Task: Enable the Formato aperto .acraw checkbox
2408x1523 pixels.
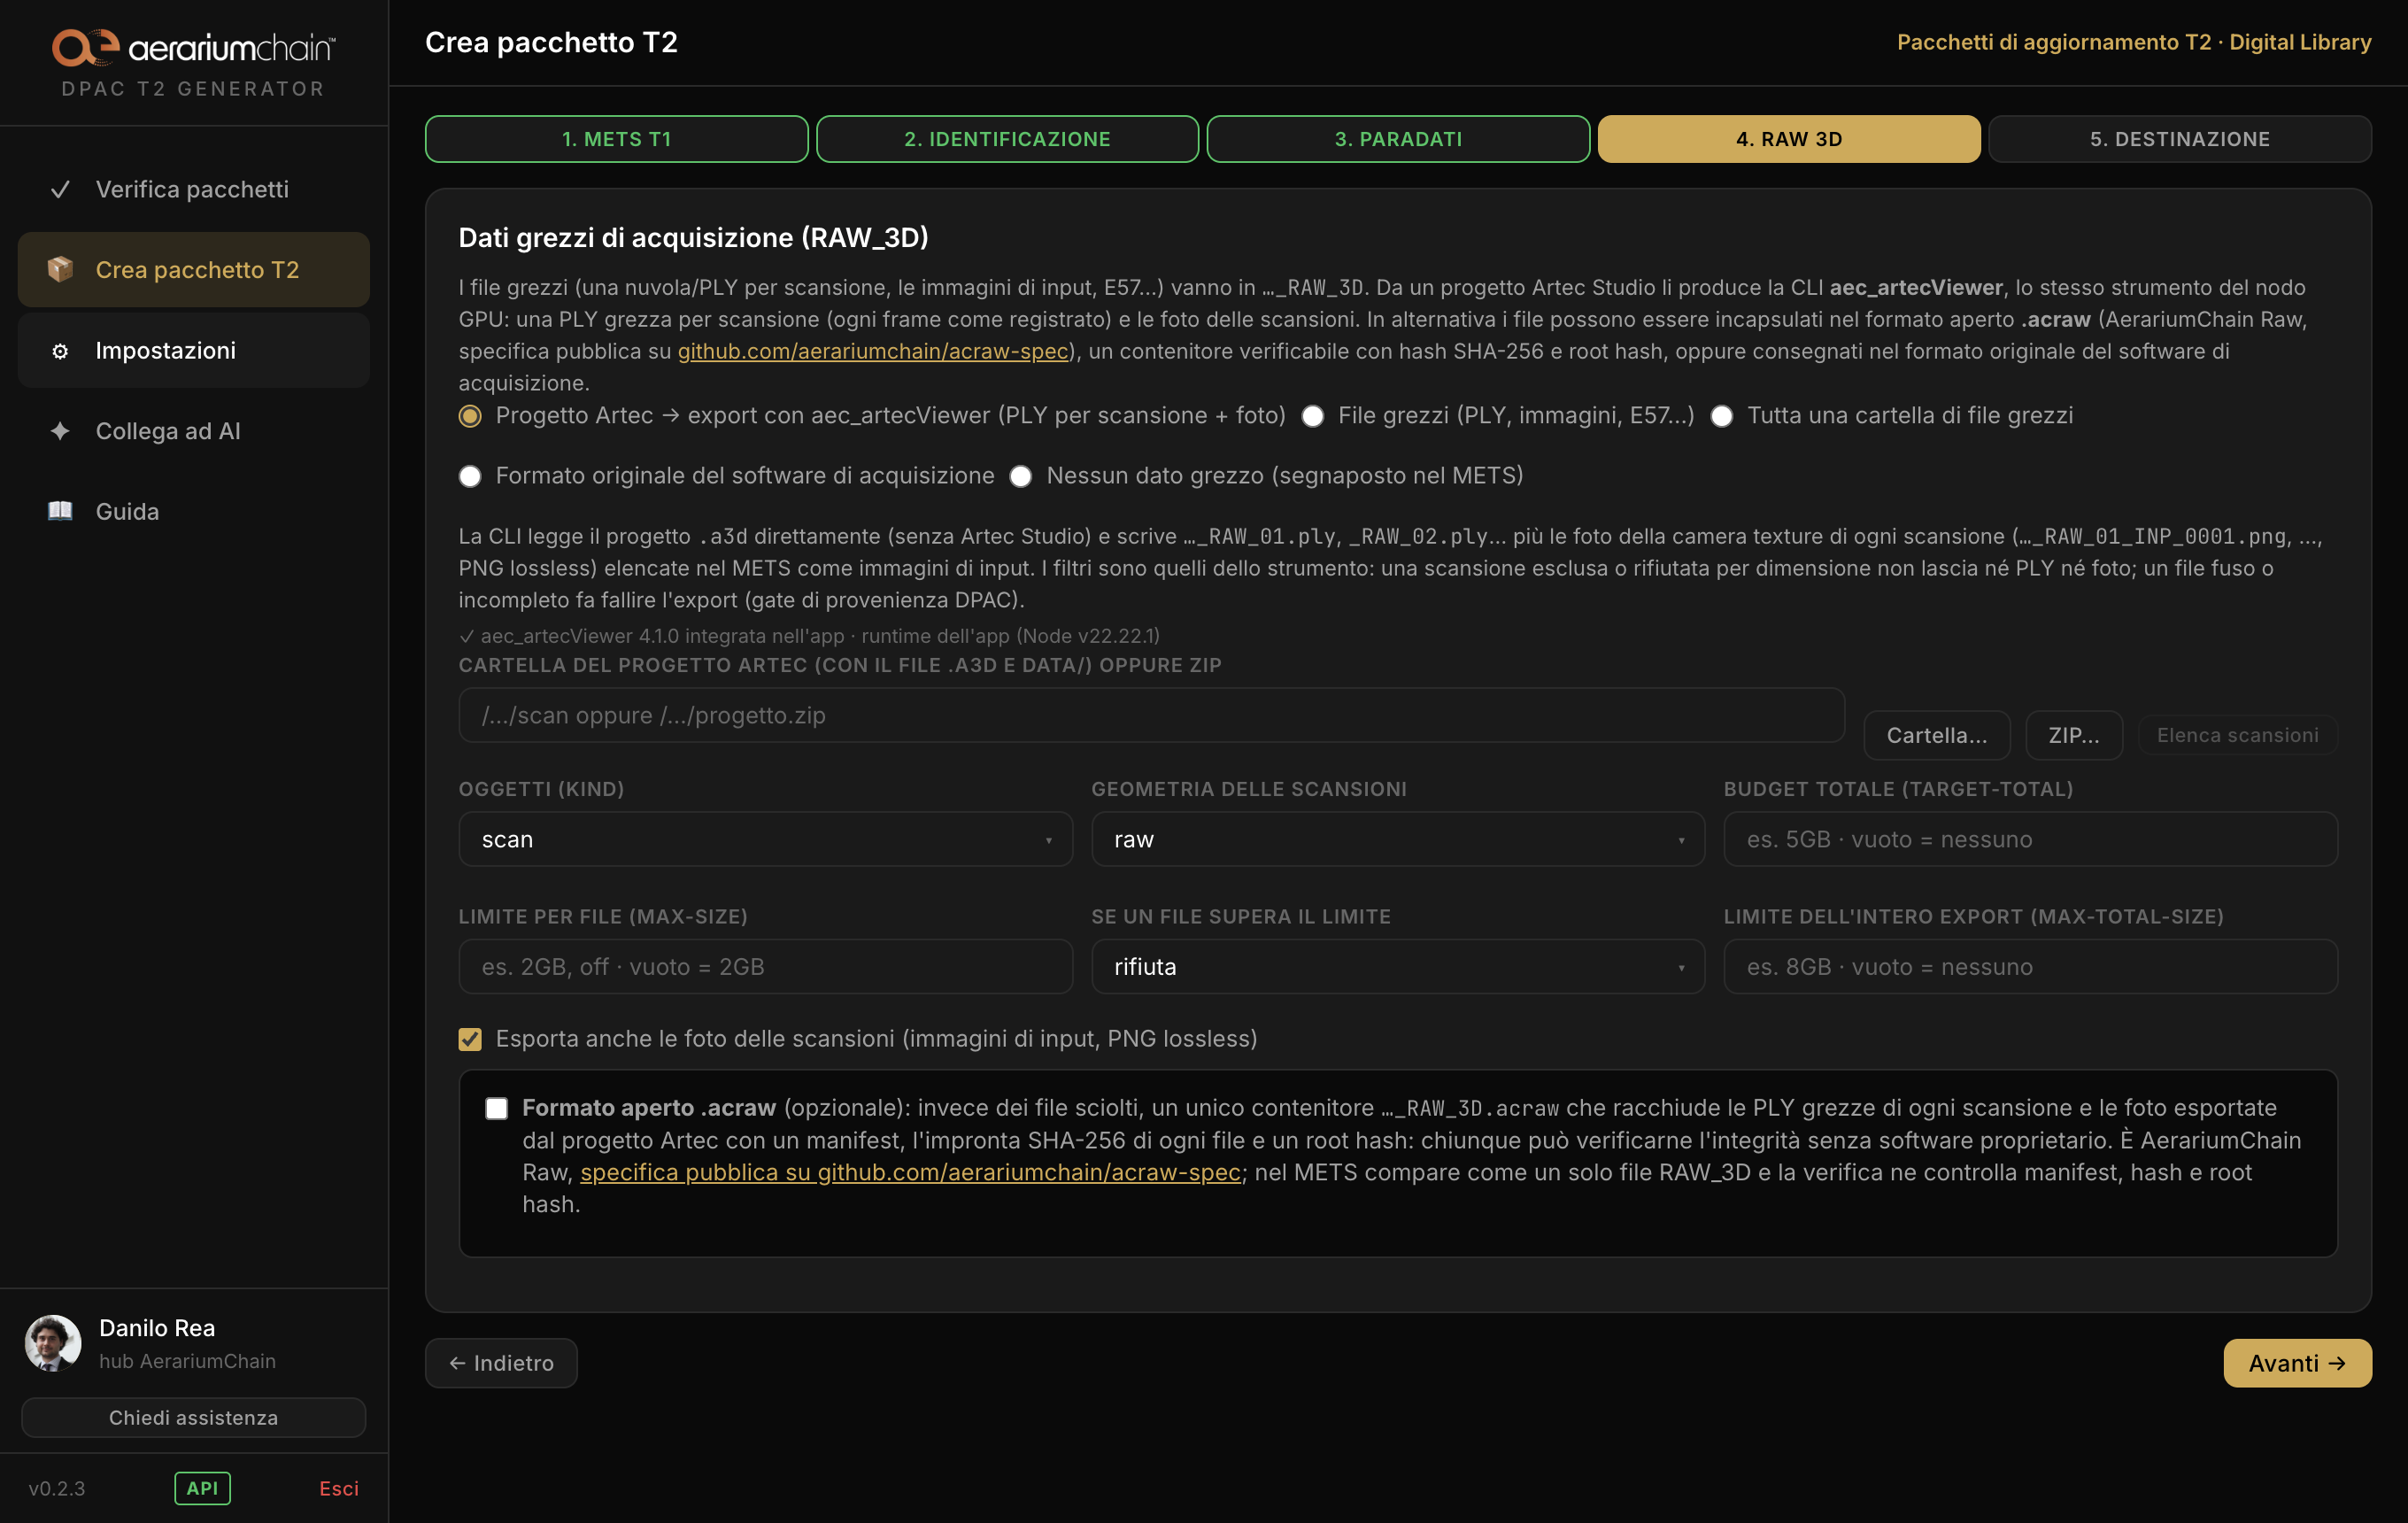Action: (x=496, y=1108)
